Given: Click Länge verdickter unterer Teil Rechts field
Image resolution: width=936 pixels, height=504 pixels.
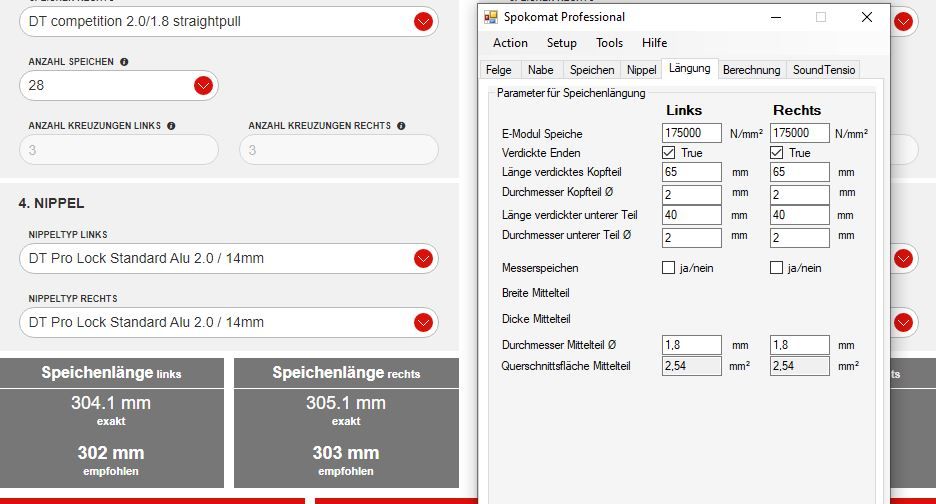Looking at the screenshot, I should [x=800, y=215].
